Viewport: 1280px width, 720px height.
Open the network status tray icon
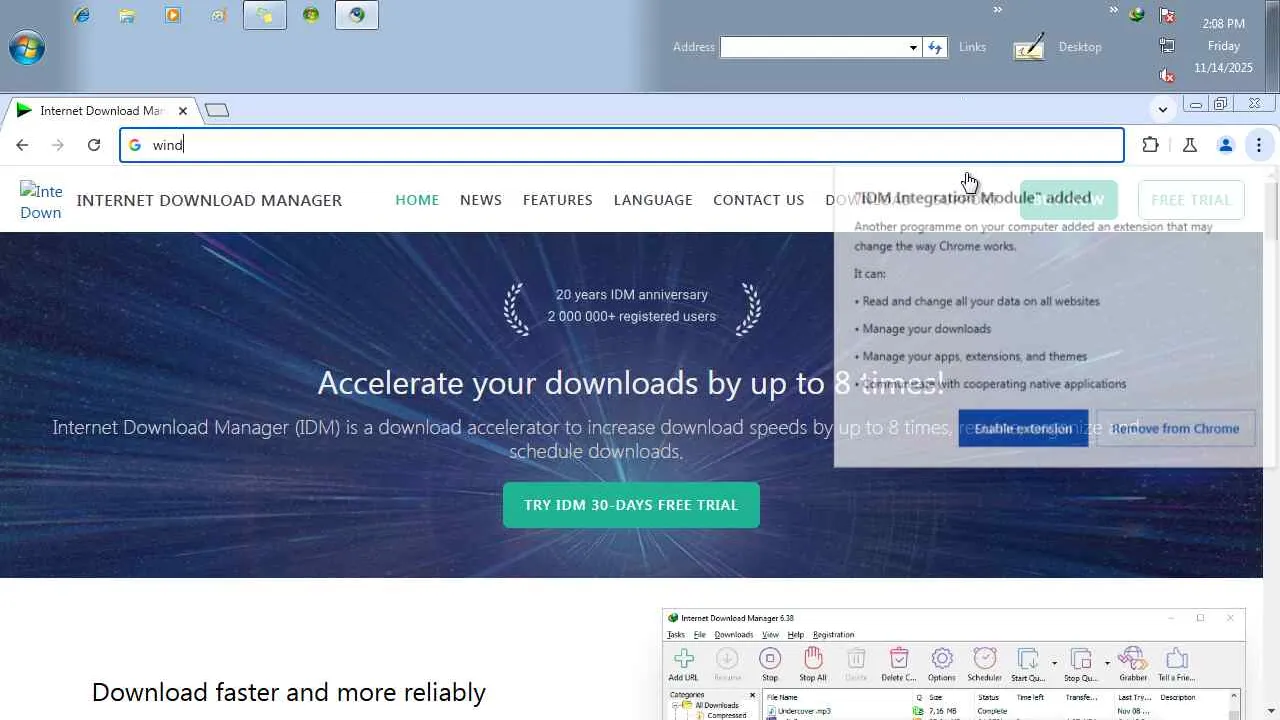click(x=1166, y=45)
